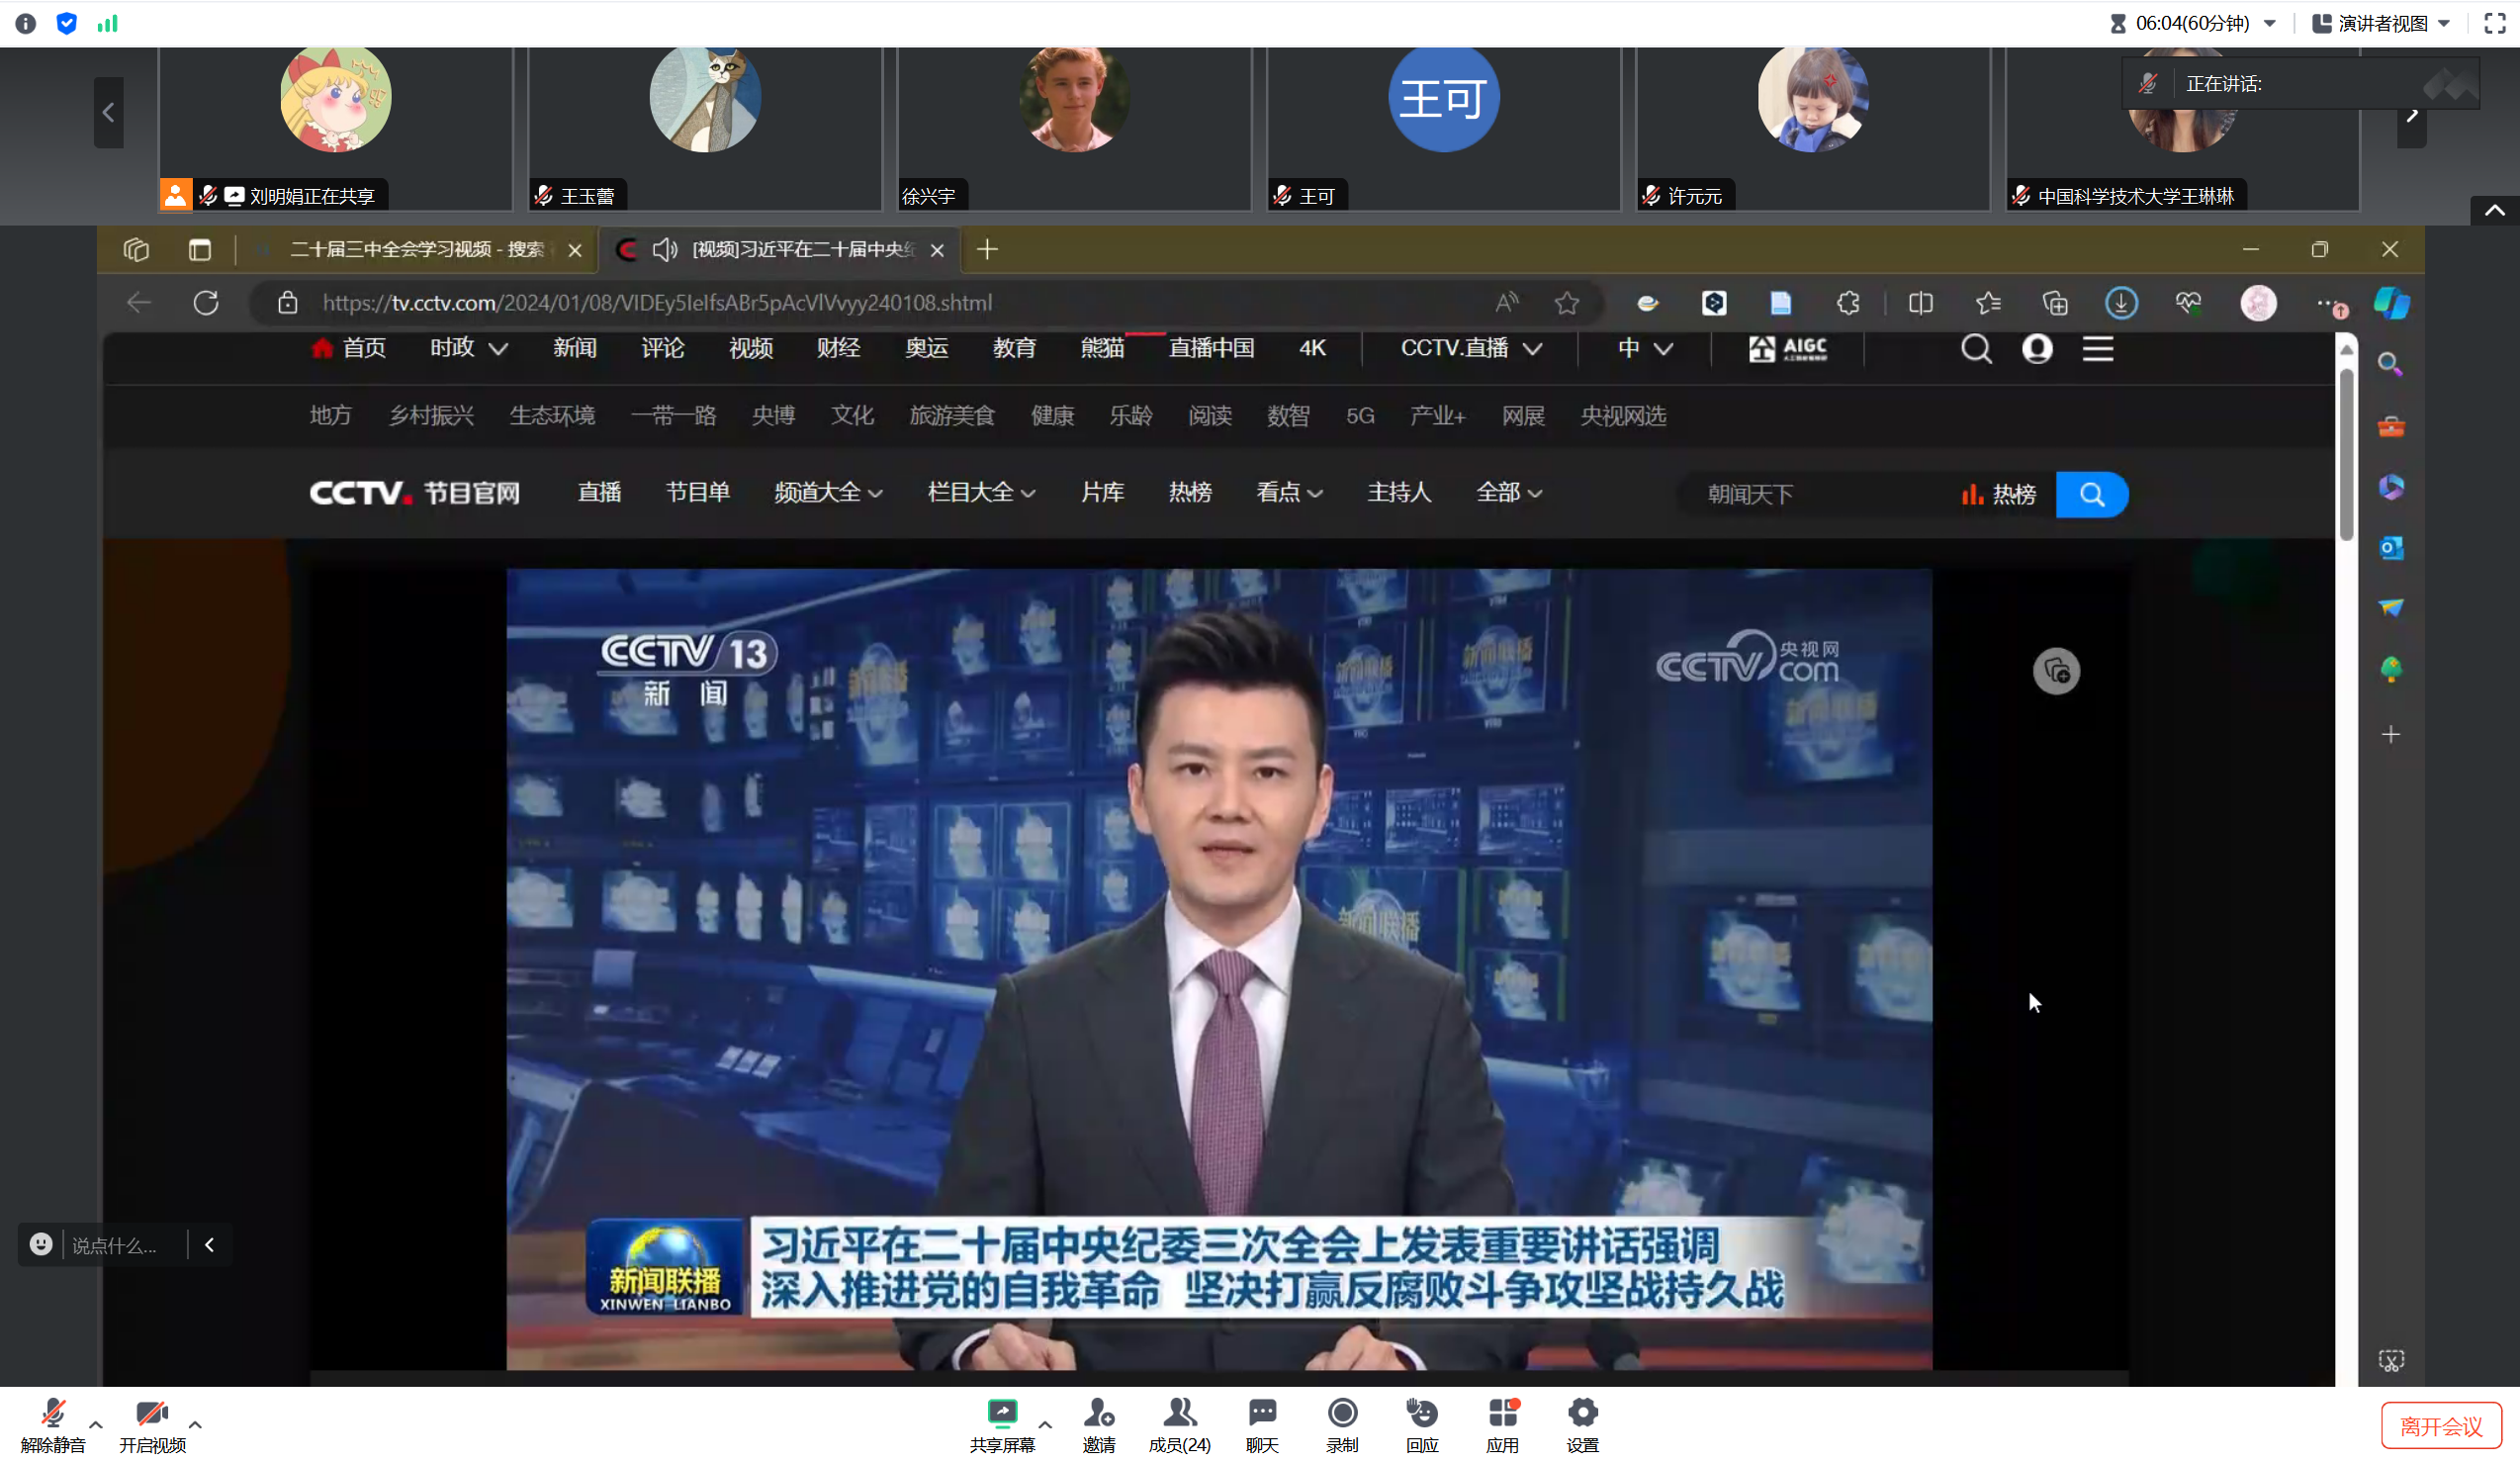Click read aloud icon in address bar
The height and width of the screenshot is (1463, 2520).
coord(1506,302)
